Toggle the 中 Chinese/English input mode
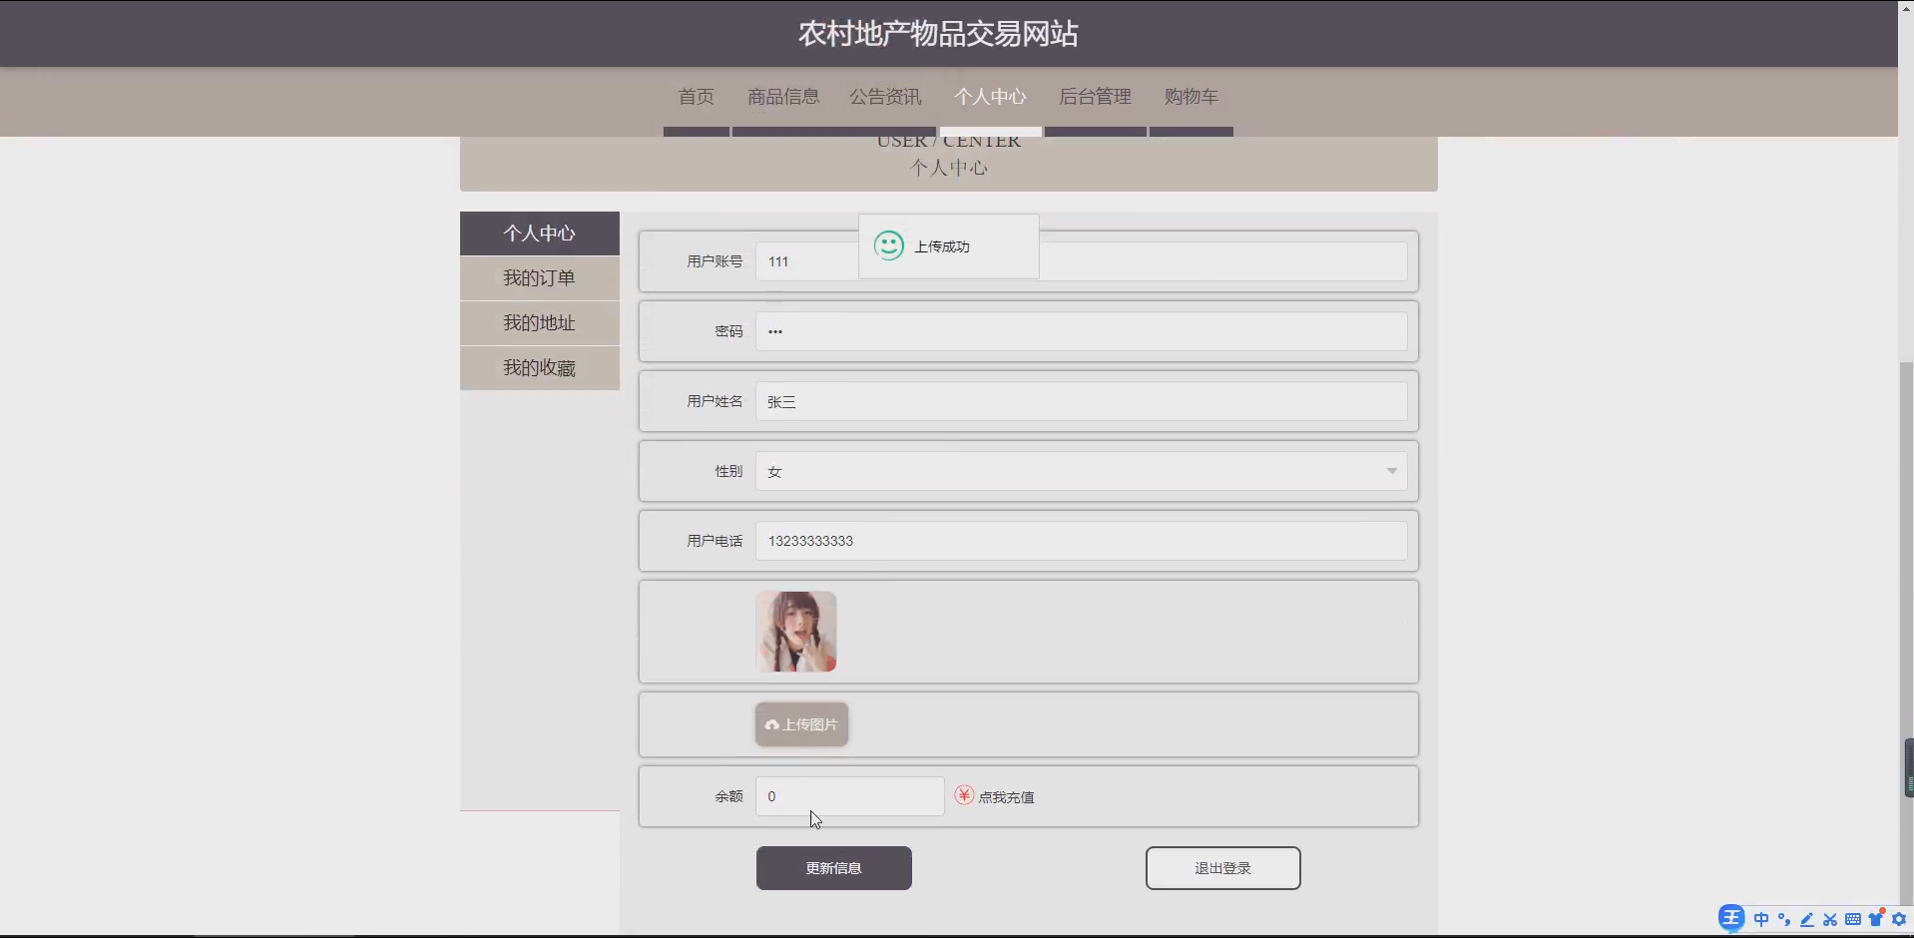Image resolution: width=1914 pixels, height=938 pixels. 1761,919
